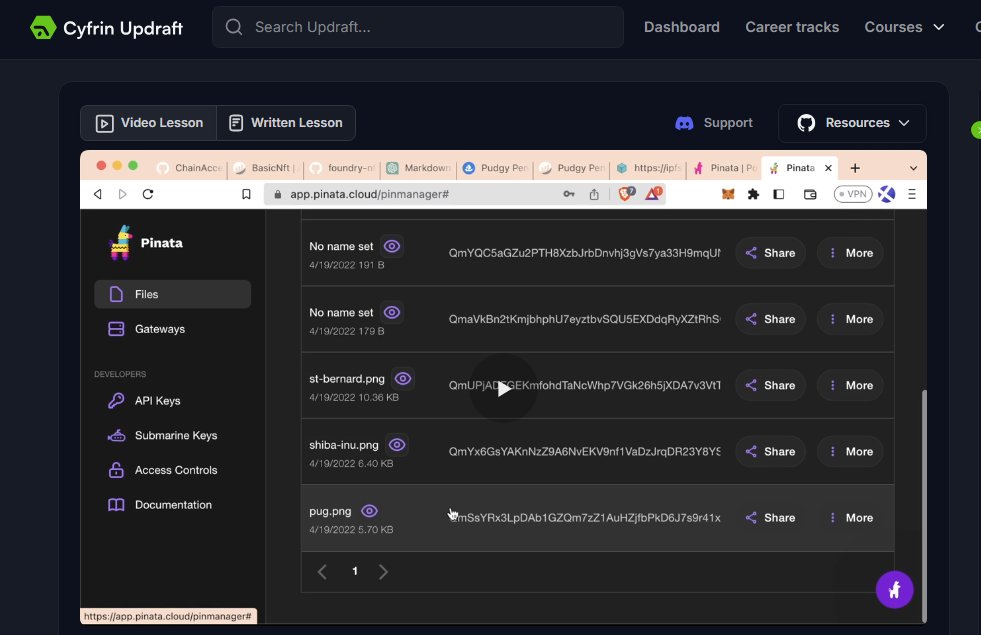Viewport: 981px width, 635px height.
Task: Toggle eye icon for st-bernard.png
Action: (403, 378)
